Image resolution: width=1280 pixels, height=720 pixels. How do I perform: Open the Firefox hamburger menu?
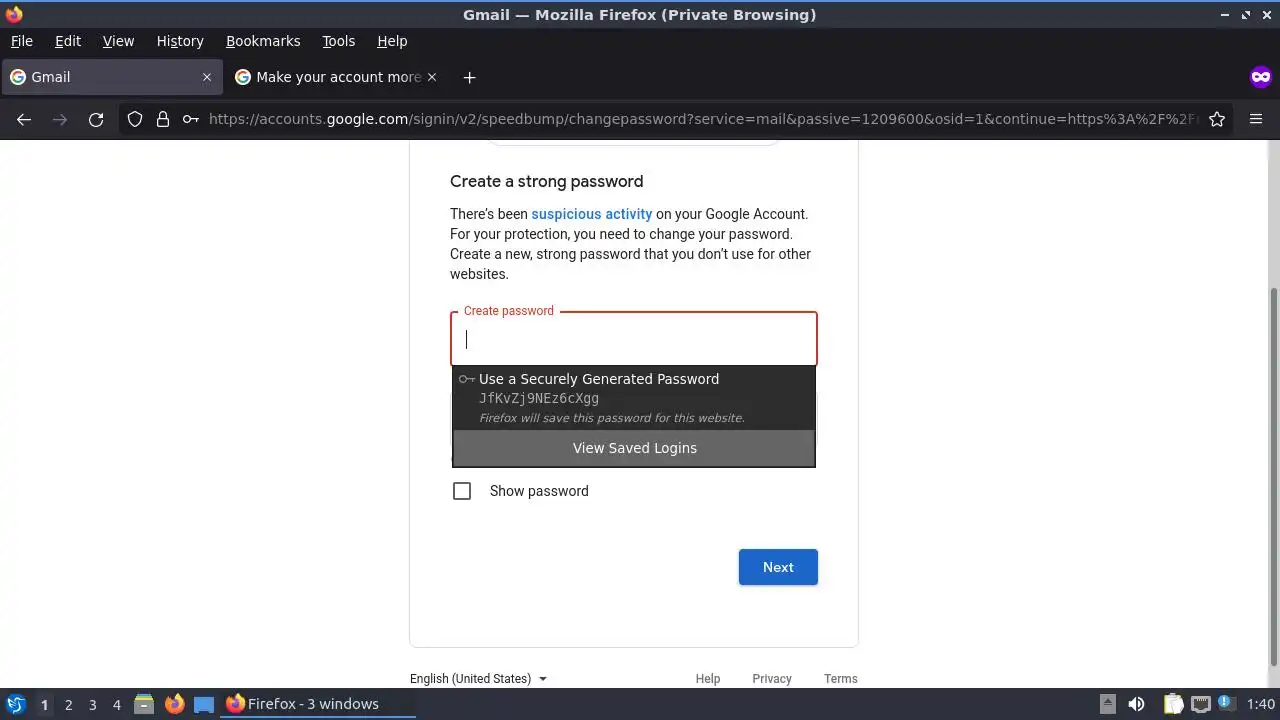click(1256, 119)
